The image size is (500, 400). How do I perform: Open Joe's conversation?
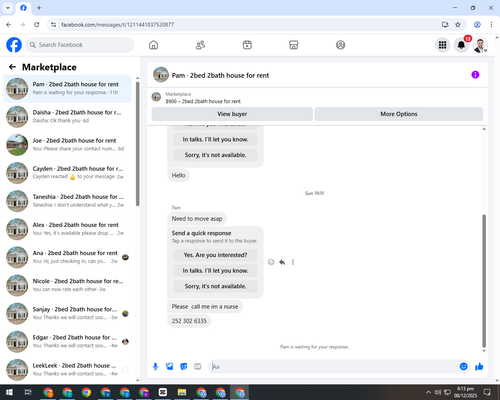[67, 145]
